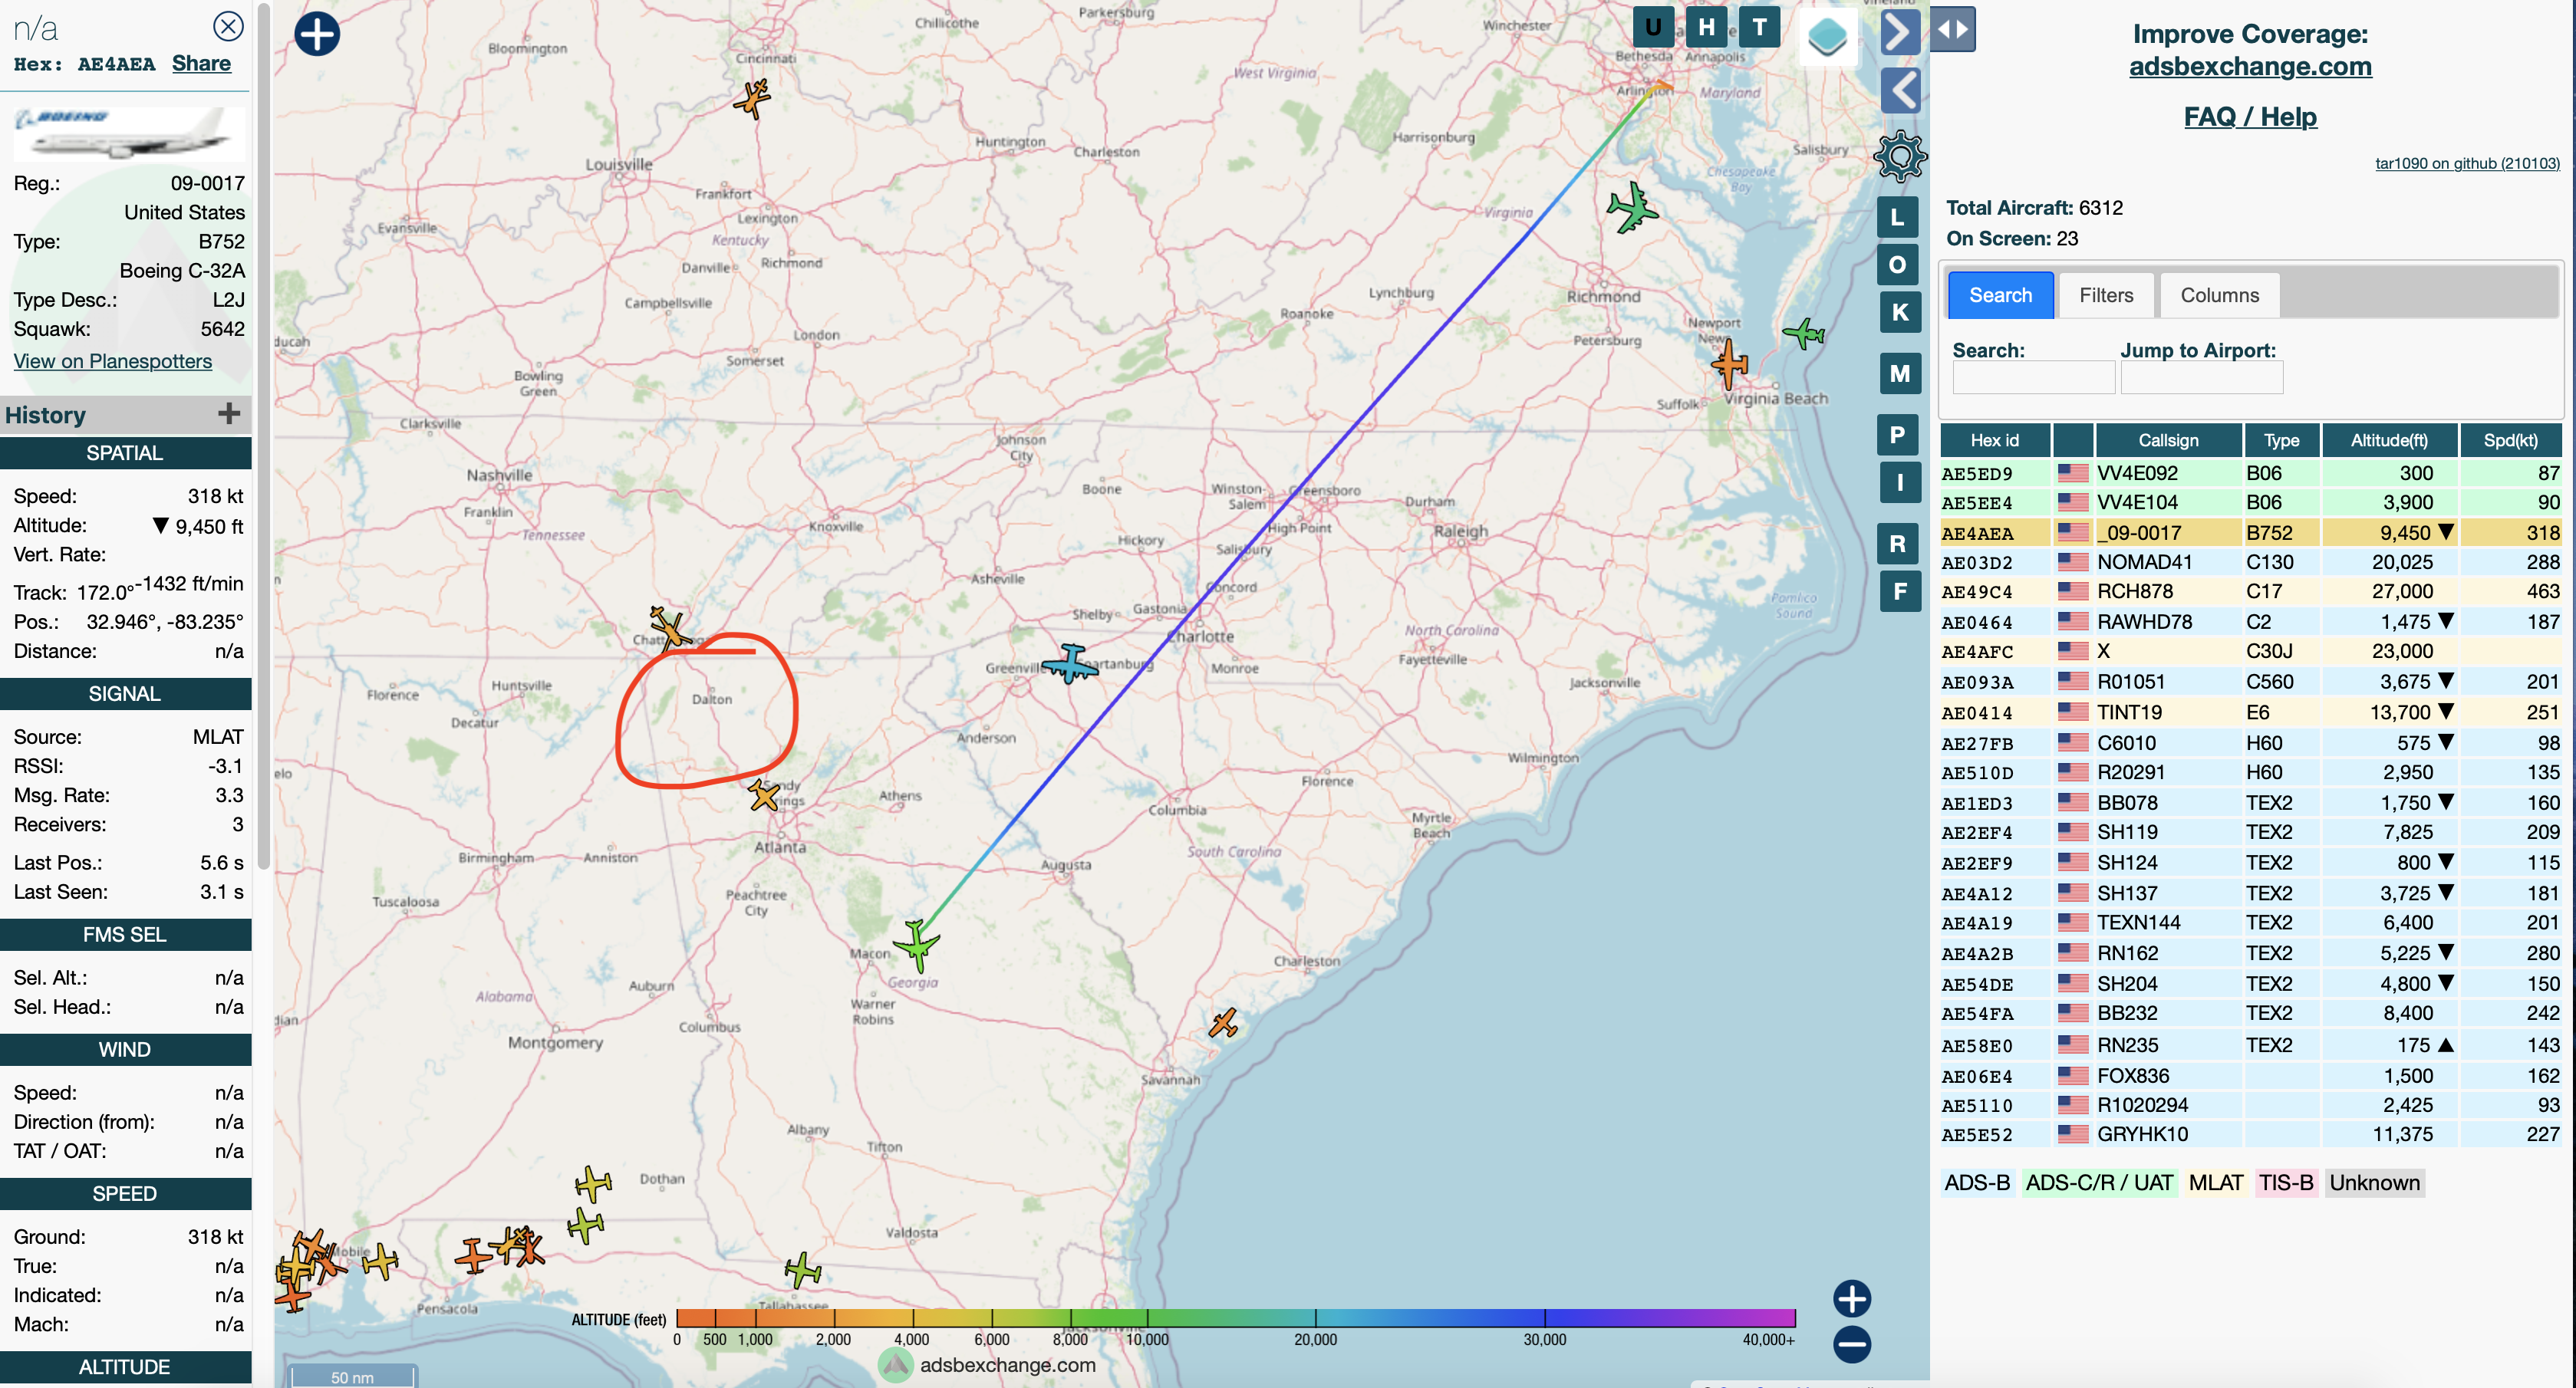Click the SPATIAL section header
Screen dimensions: 2576x1388
coord(125,453)
